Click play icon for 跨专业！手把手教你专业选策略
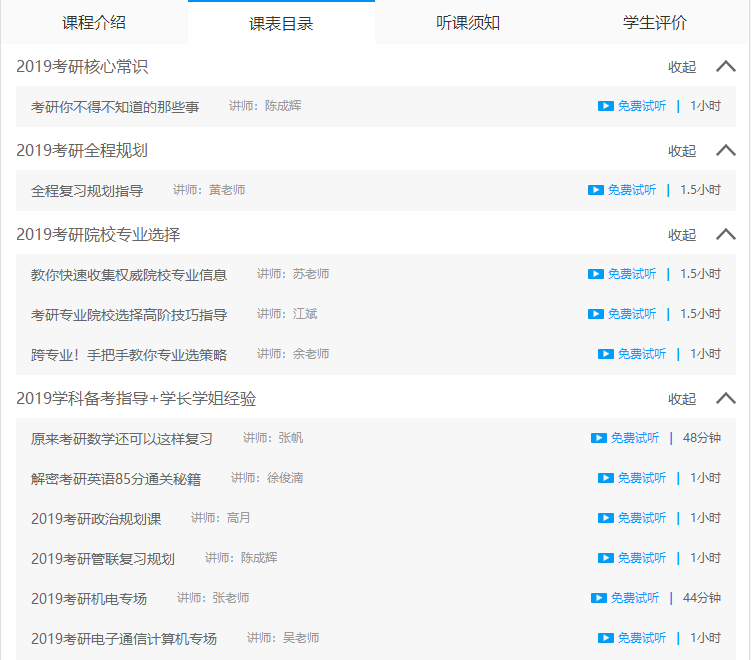The width and height of the screenshot is (751, 660). (605, 354)
